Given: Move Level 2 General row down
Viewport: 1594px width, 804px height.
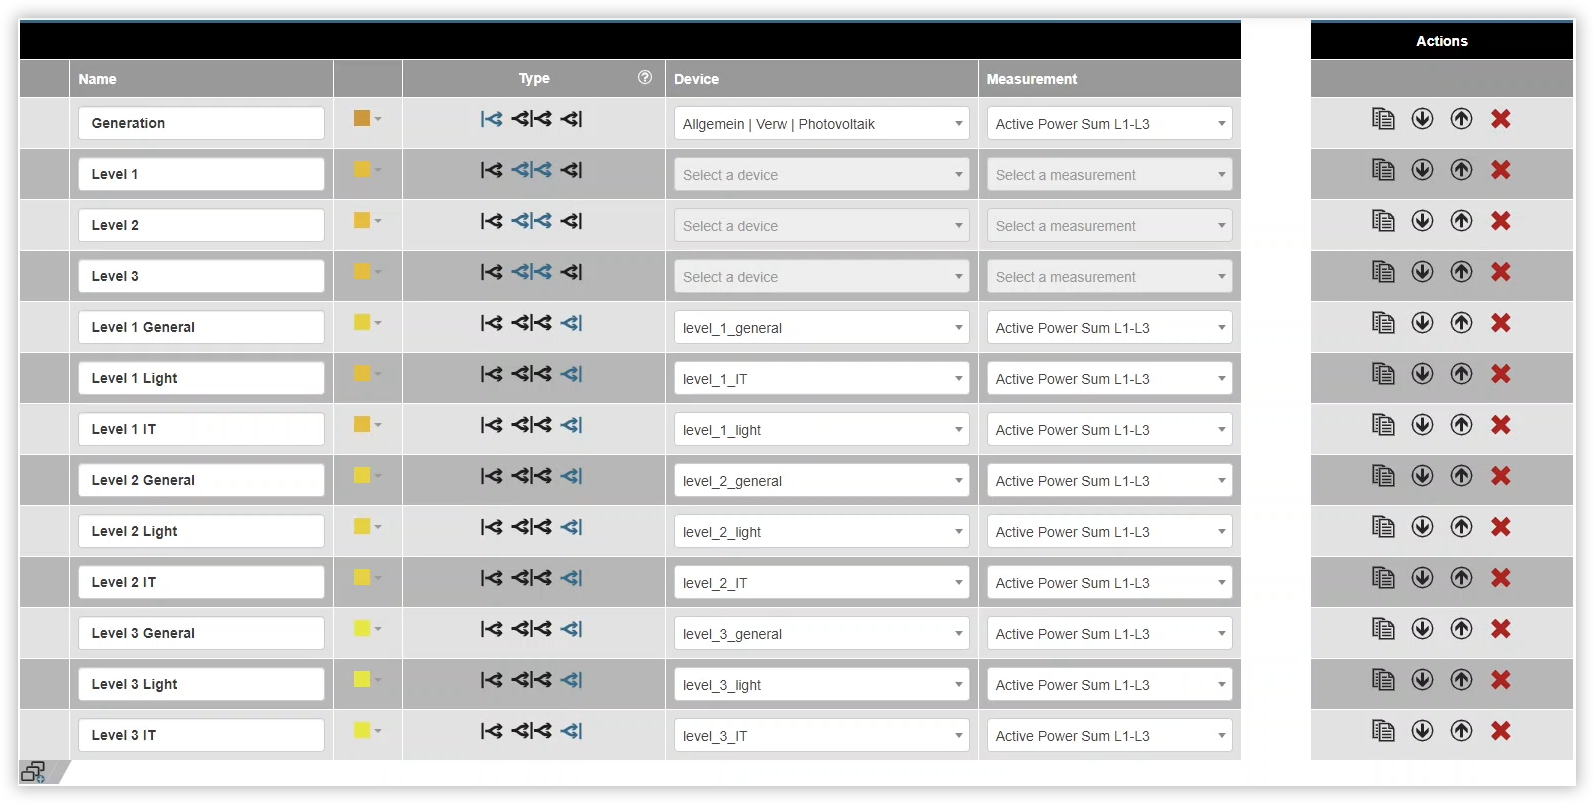Looking at the screenshot, I should pos(1422,476).
